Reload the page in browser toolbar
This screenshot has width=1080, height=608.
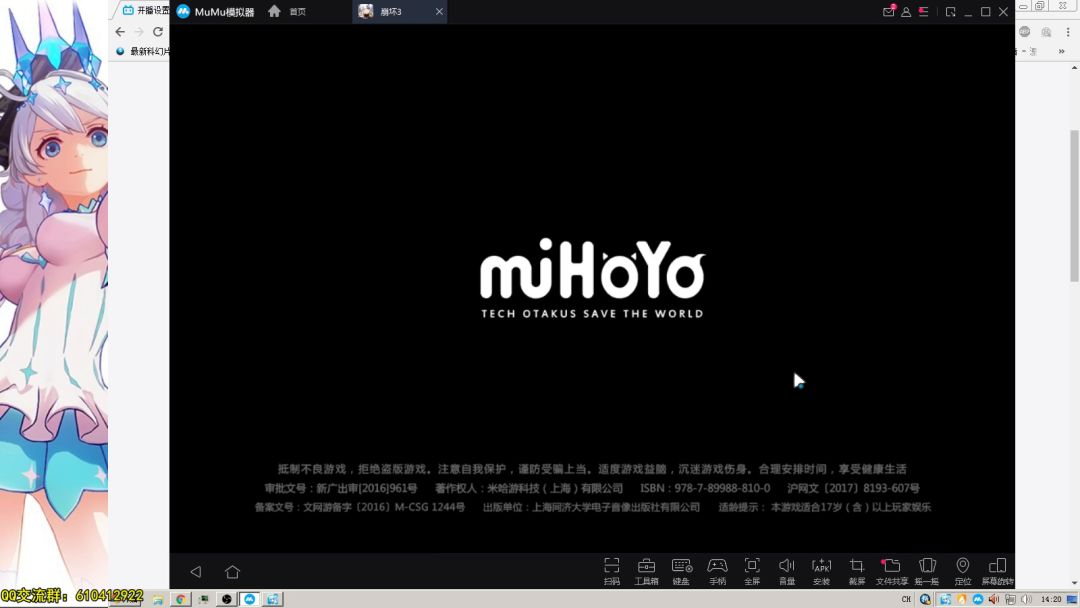158,32
